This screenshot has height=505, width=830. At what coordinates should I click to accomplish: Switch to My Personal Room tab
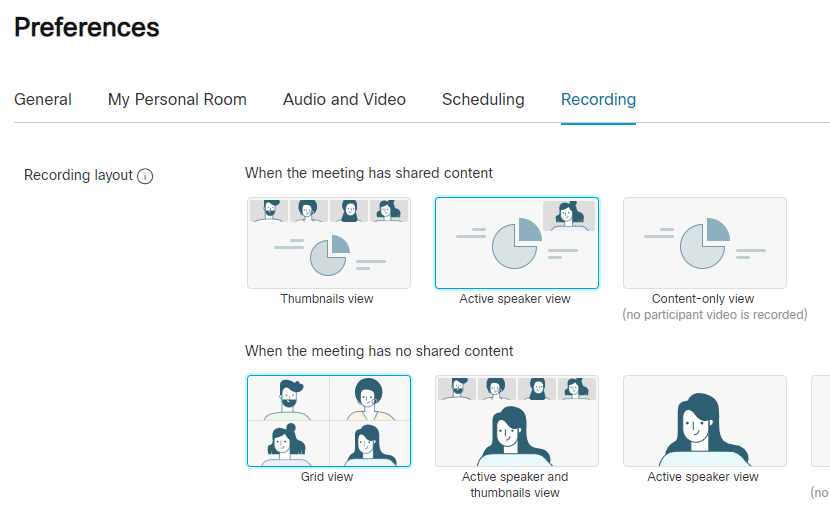177,100
